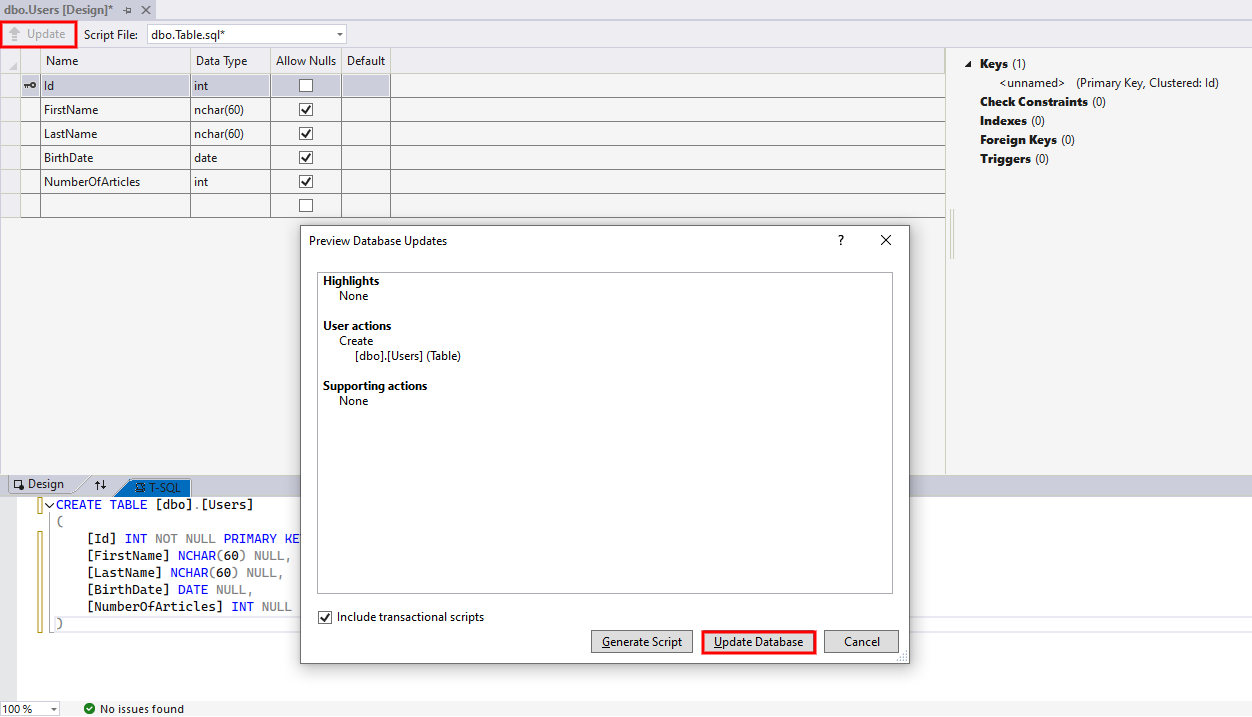The height and width of the screenshot is (717, 1252).
Task: Toggle Allow Nulls for the Id column
Action: (306, 86)
